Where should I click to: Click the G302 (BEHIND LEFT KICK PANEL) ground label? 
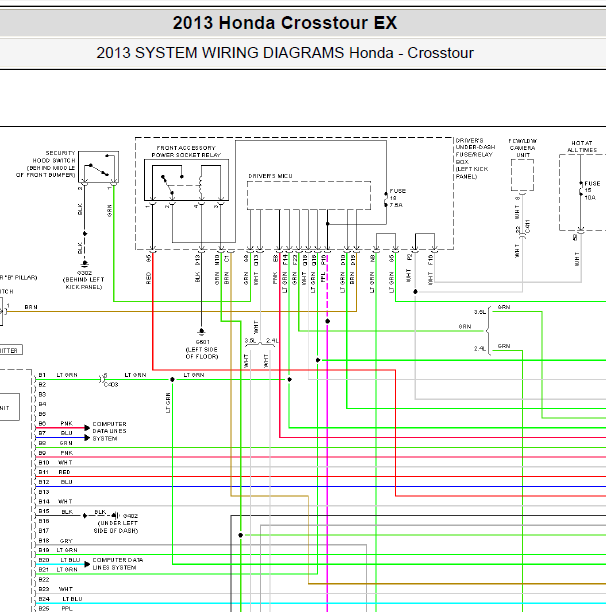point(84,280)
